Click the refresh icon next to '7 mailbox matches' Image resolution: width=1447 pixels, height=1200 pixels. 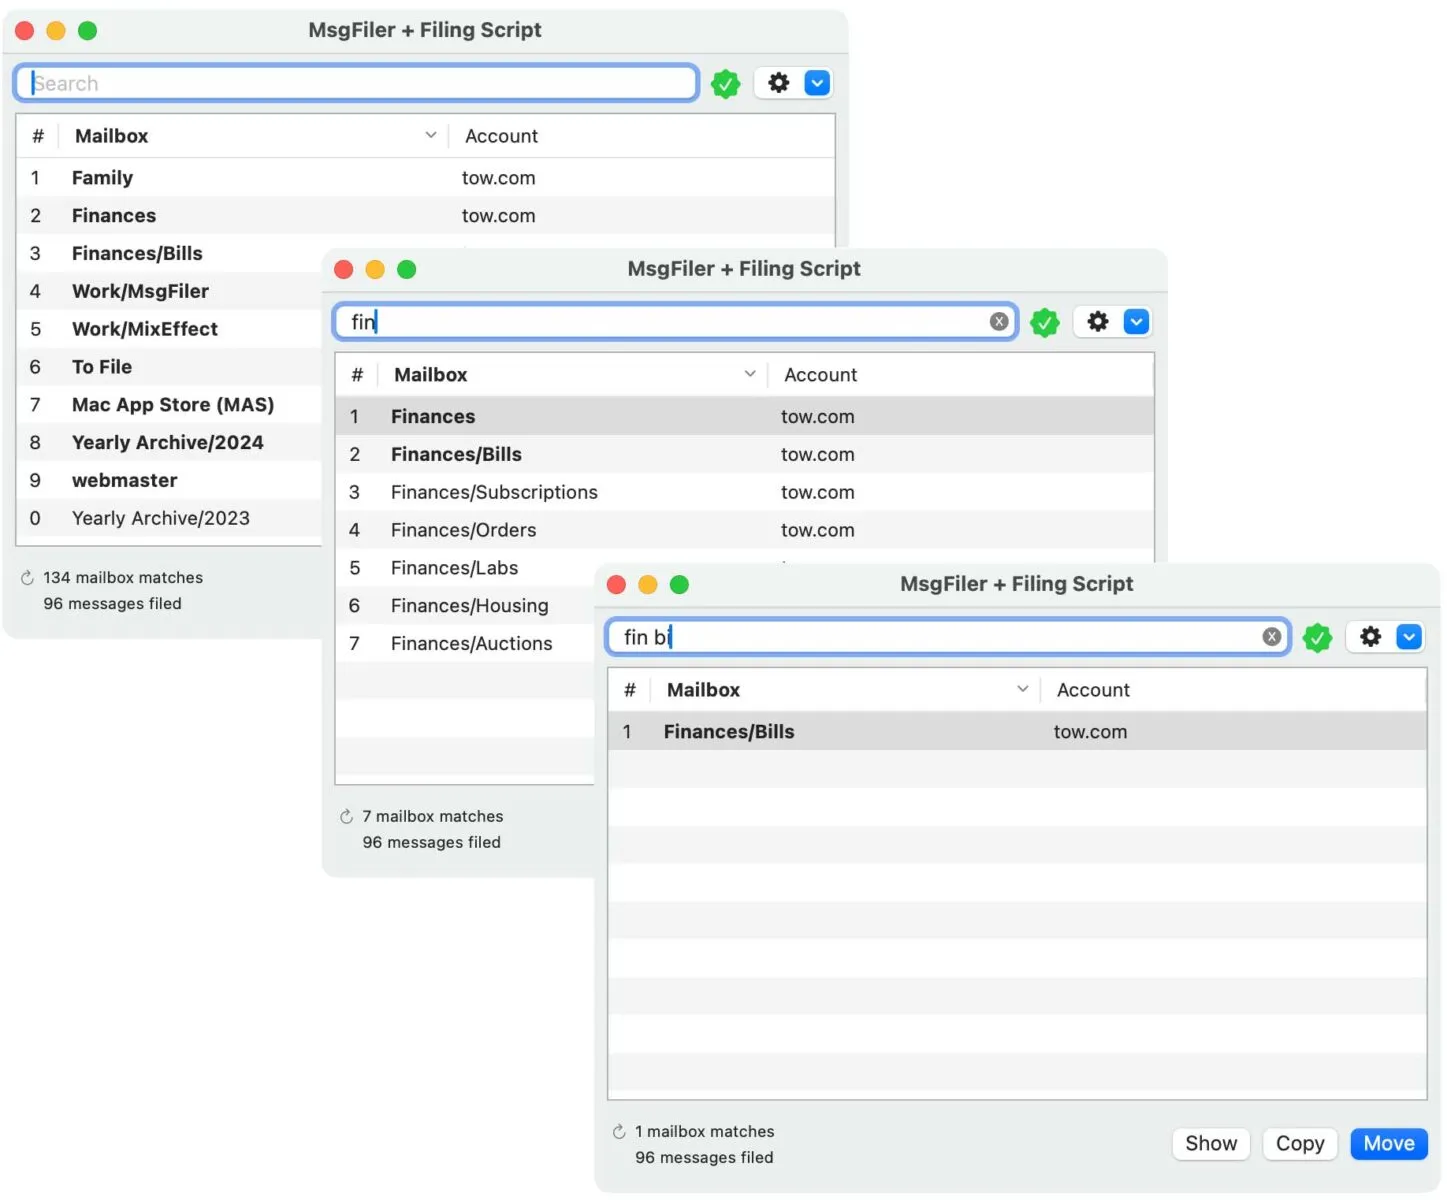(346, 817)
